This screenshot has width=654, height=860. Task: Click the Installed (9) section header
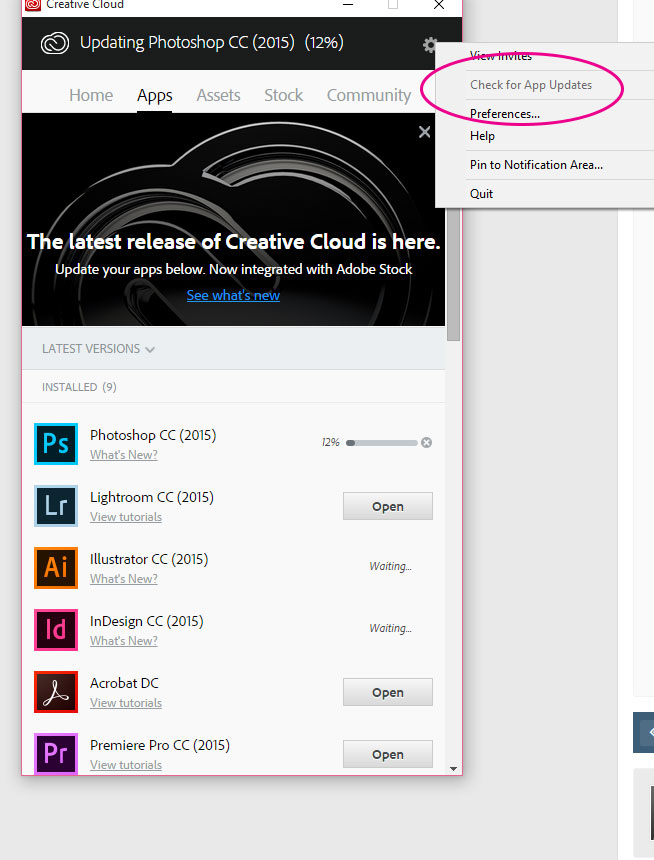pyautogui.click(x=79, y=387)
